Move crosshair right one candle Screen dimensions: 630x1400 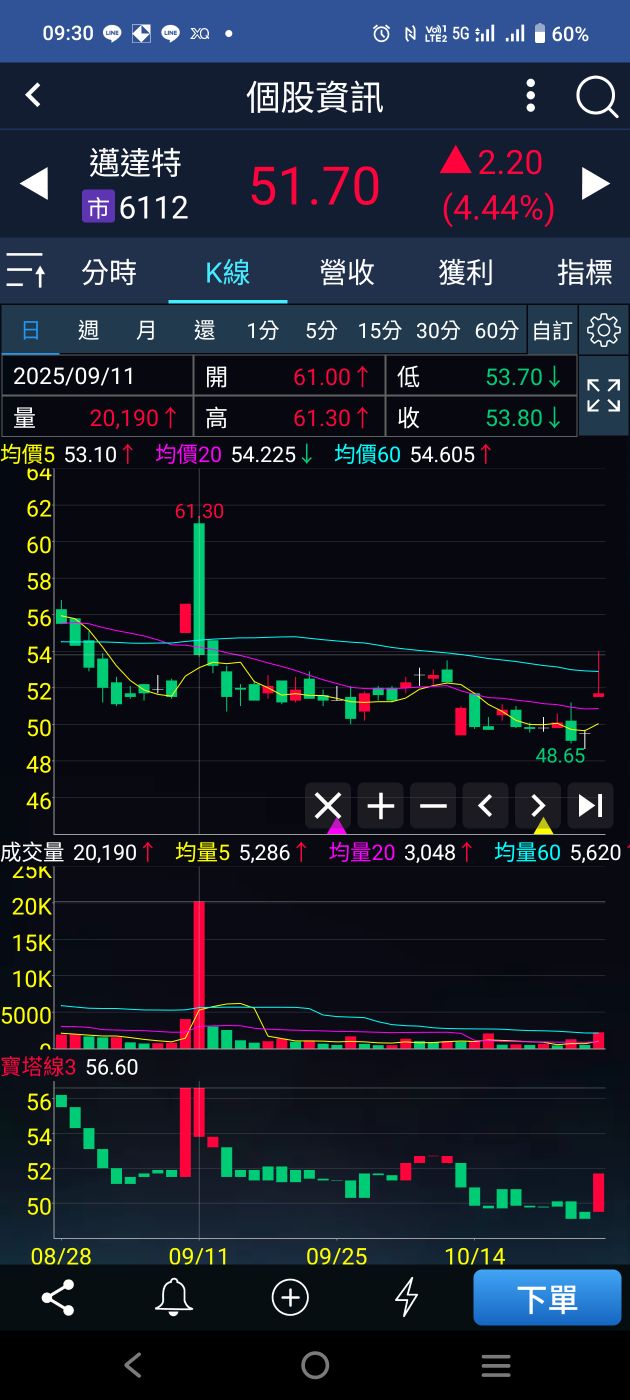(538, 806)
